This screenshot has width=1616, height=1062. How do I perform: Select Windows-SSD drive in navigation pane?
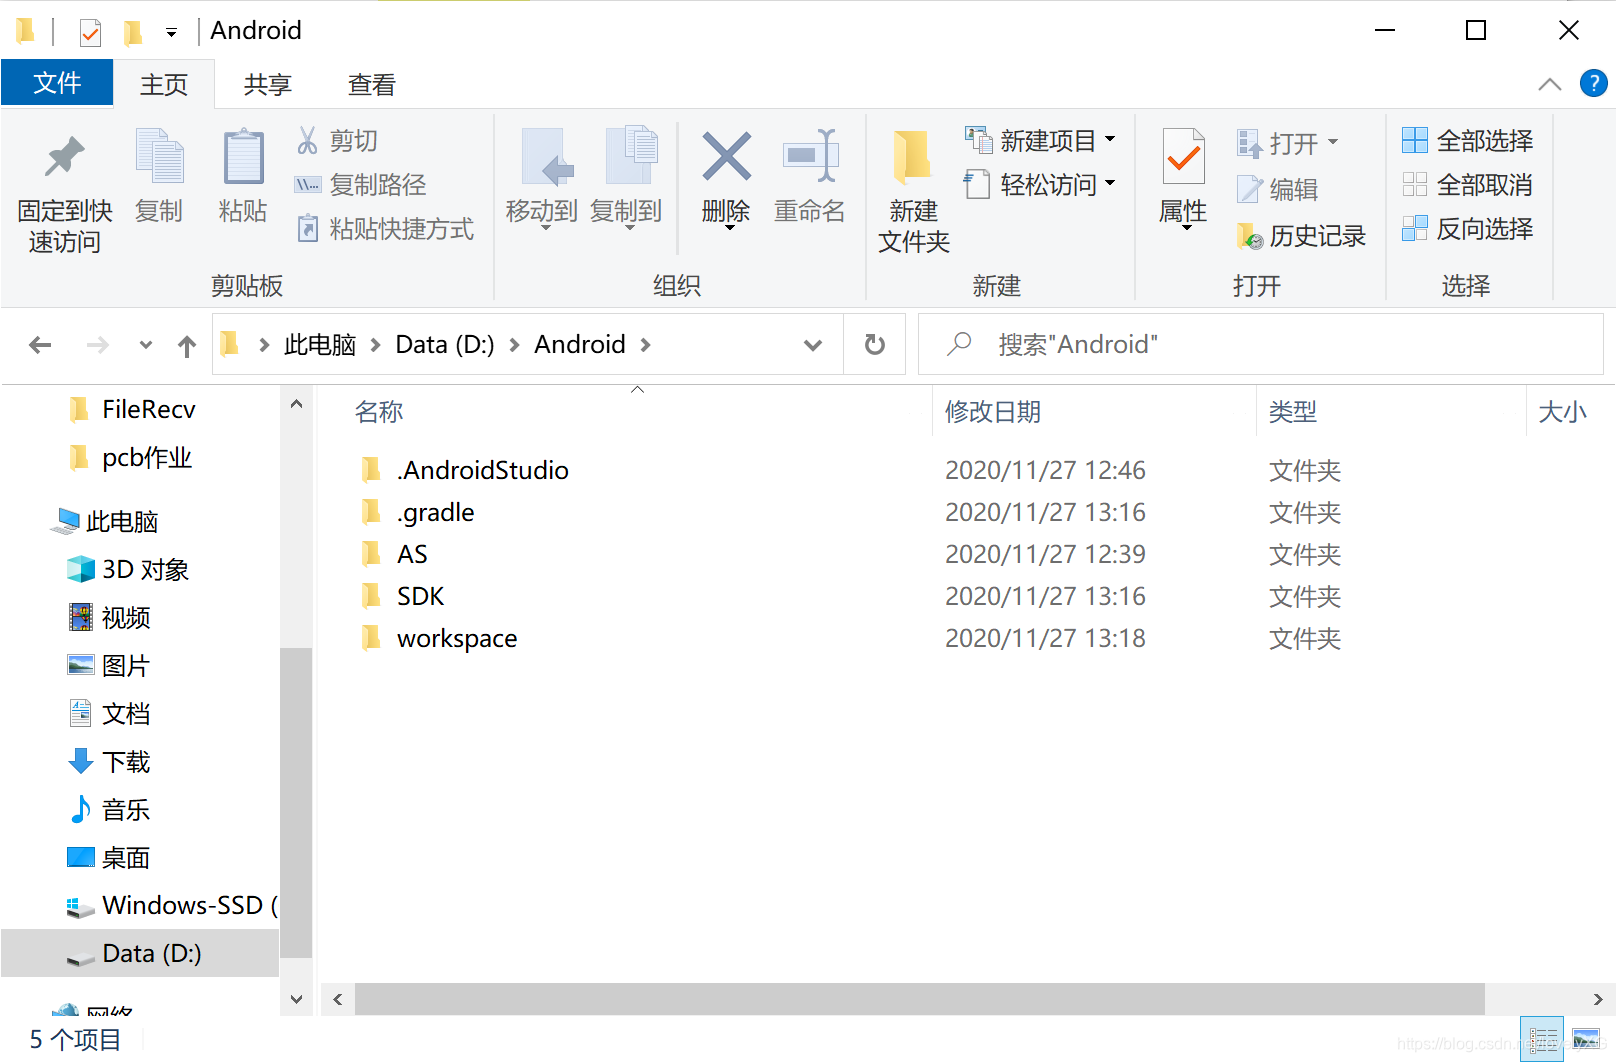click(x=171, y=905)
